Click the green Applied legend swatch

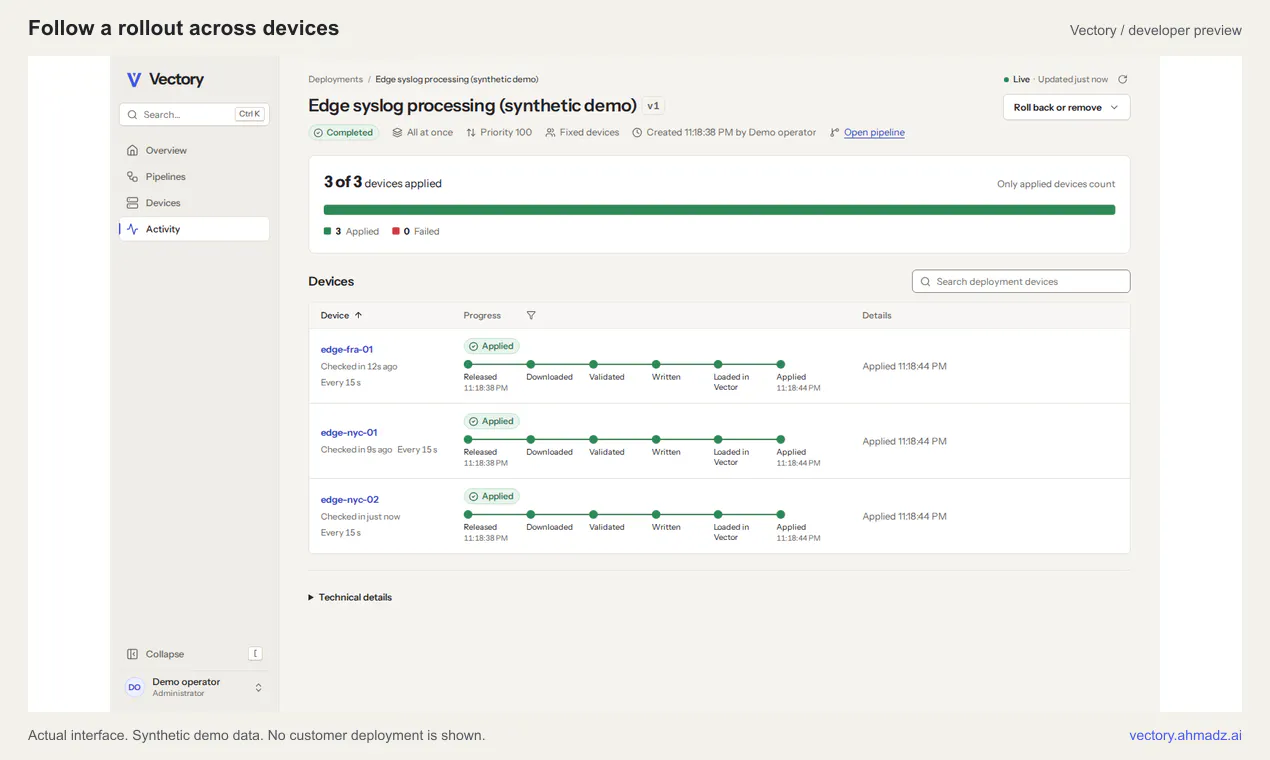327,231
